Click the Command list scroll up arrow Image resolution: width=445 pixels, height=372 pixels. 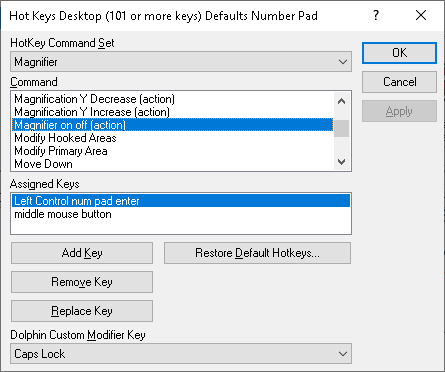pyautogui.click(x=342, y=101)
